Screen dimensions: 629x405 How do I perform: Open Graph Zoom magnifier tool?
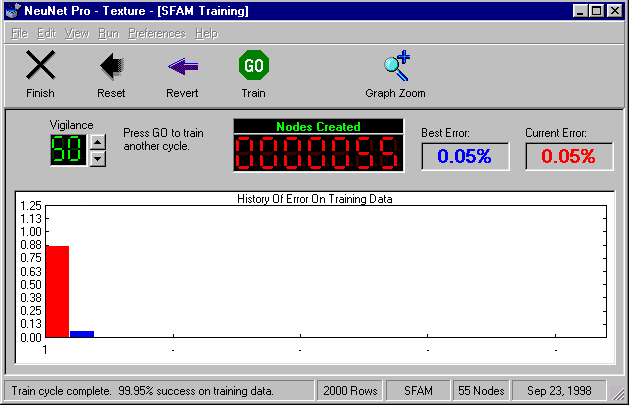[395, 67]
